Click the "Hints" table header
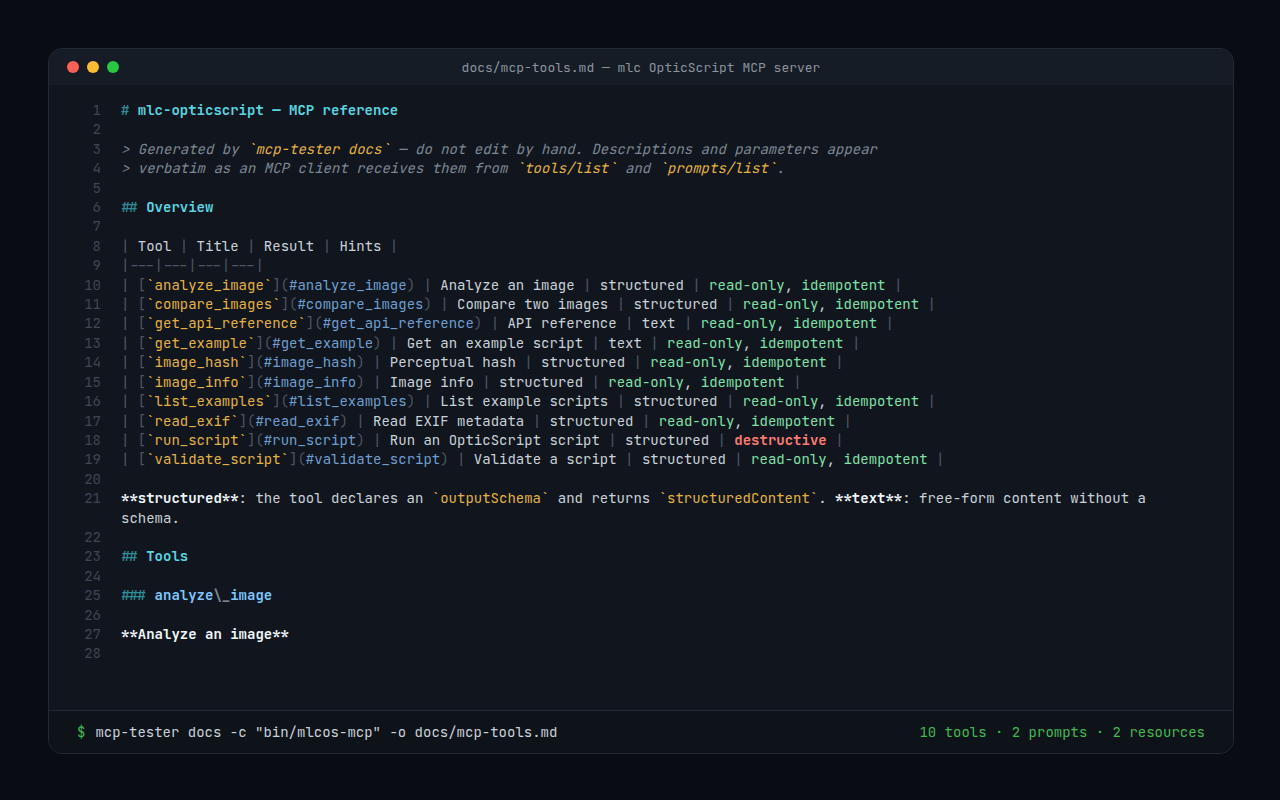The height and width of the screenshot is (800, 1280). (x=360, y=246)
